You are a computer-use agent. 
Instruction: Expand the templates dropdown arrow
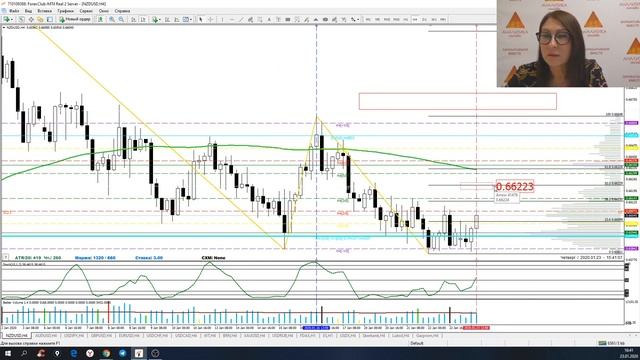coord(191,19)
